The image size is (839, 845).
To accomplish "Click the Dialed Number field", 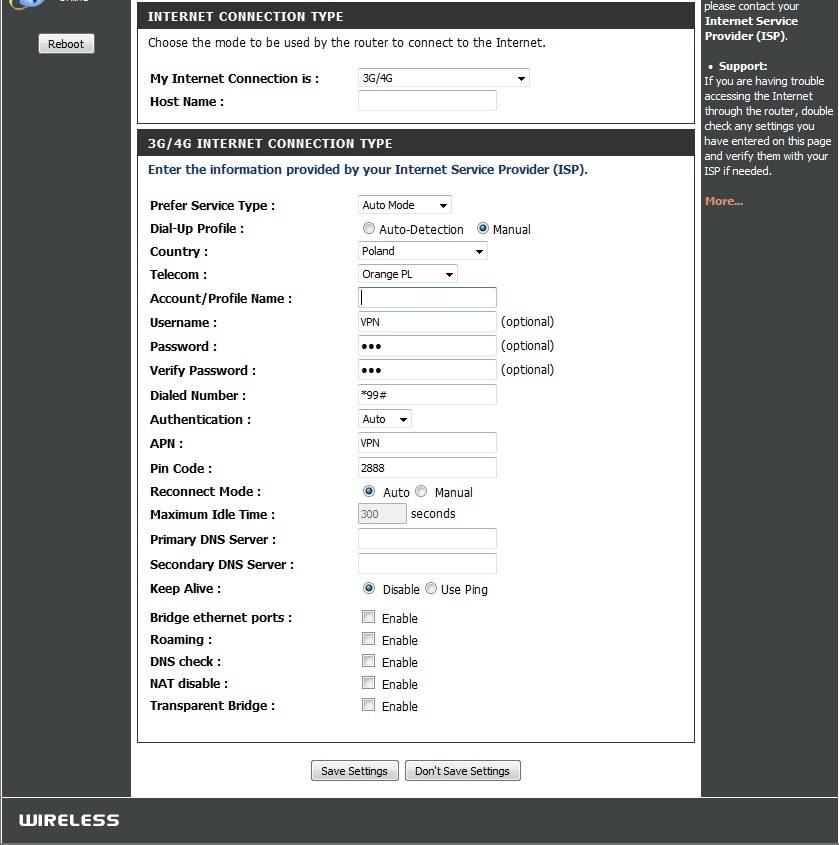I will tap(427, 394).
